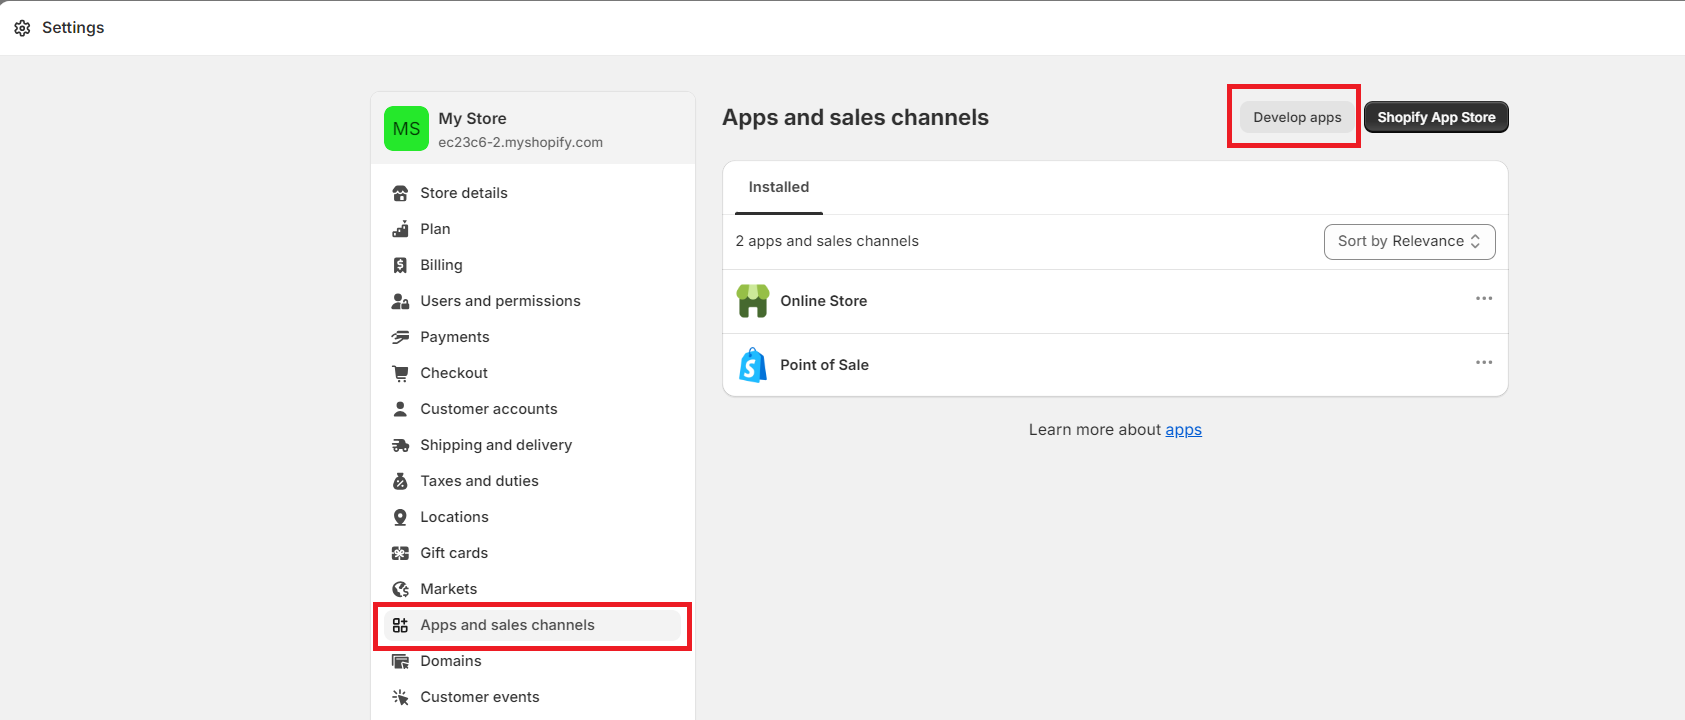This screenshot has width=1685, height=720.
Task: Go to the Plan settings page
Action: 532,229
